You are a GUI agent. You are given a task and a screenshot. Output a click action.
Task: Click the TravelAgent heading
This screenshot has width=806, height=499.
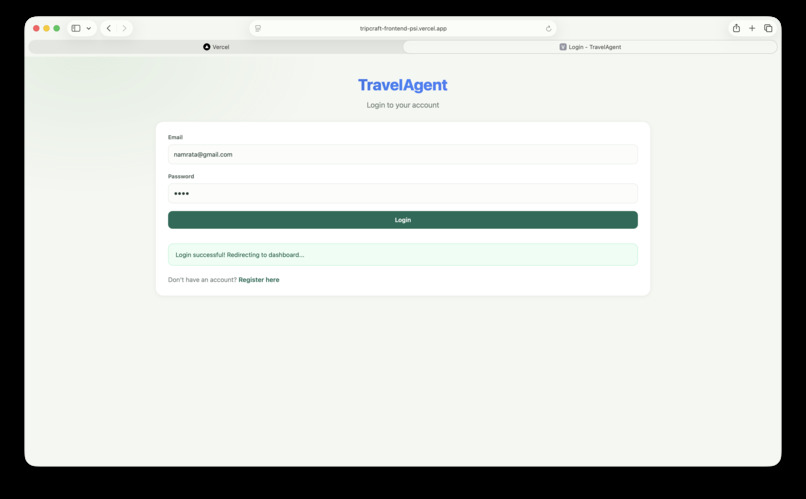point(402,85)
